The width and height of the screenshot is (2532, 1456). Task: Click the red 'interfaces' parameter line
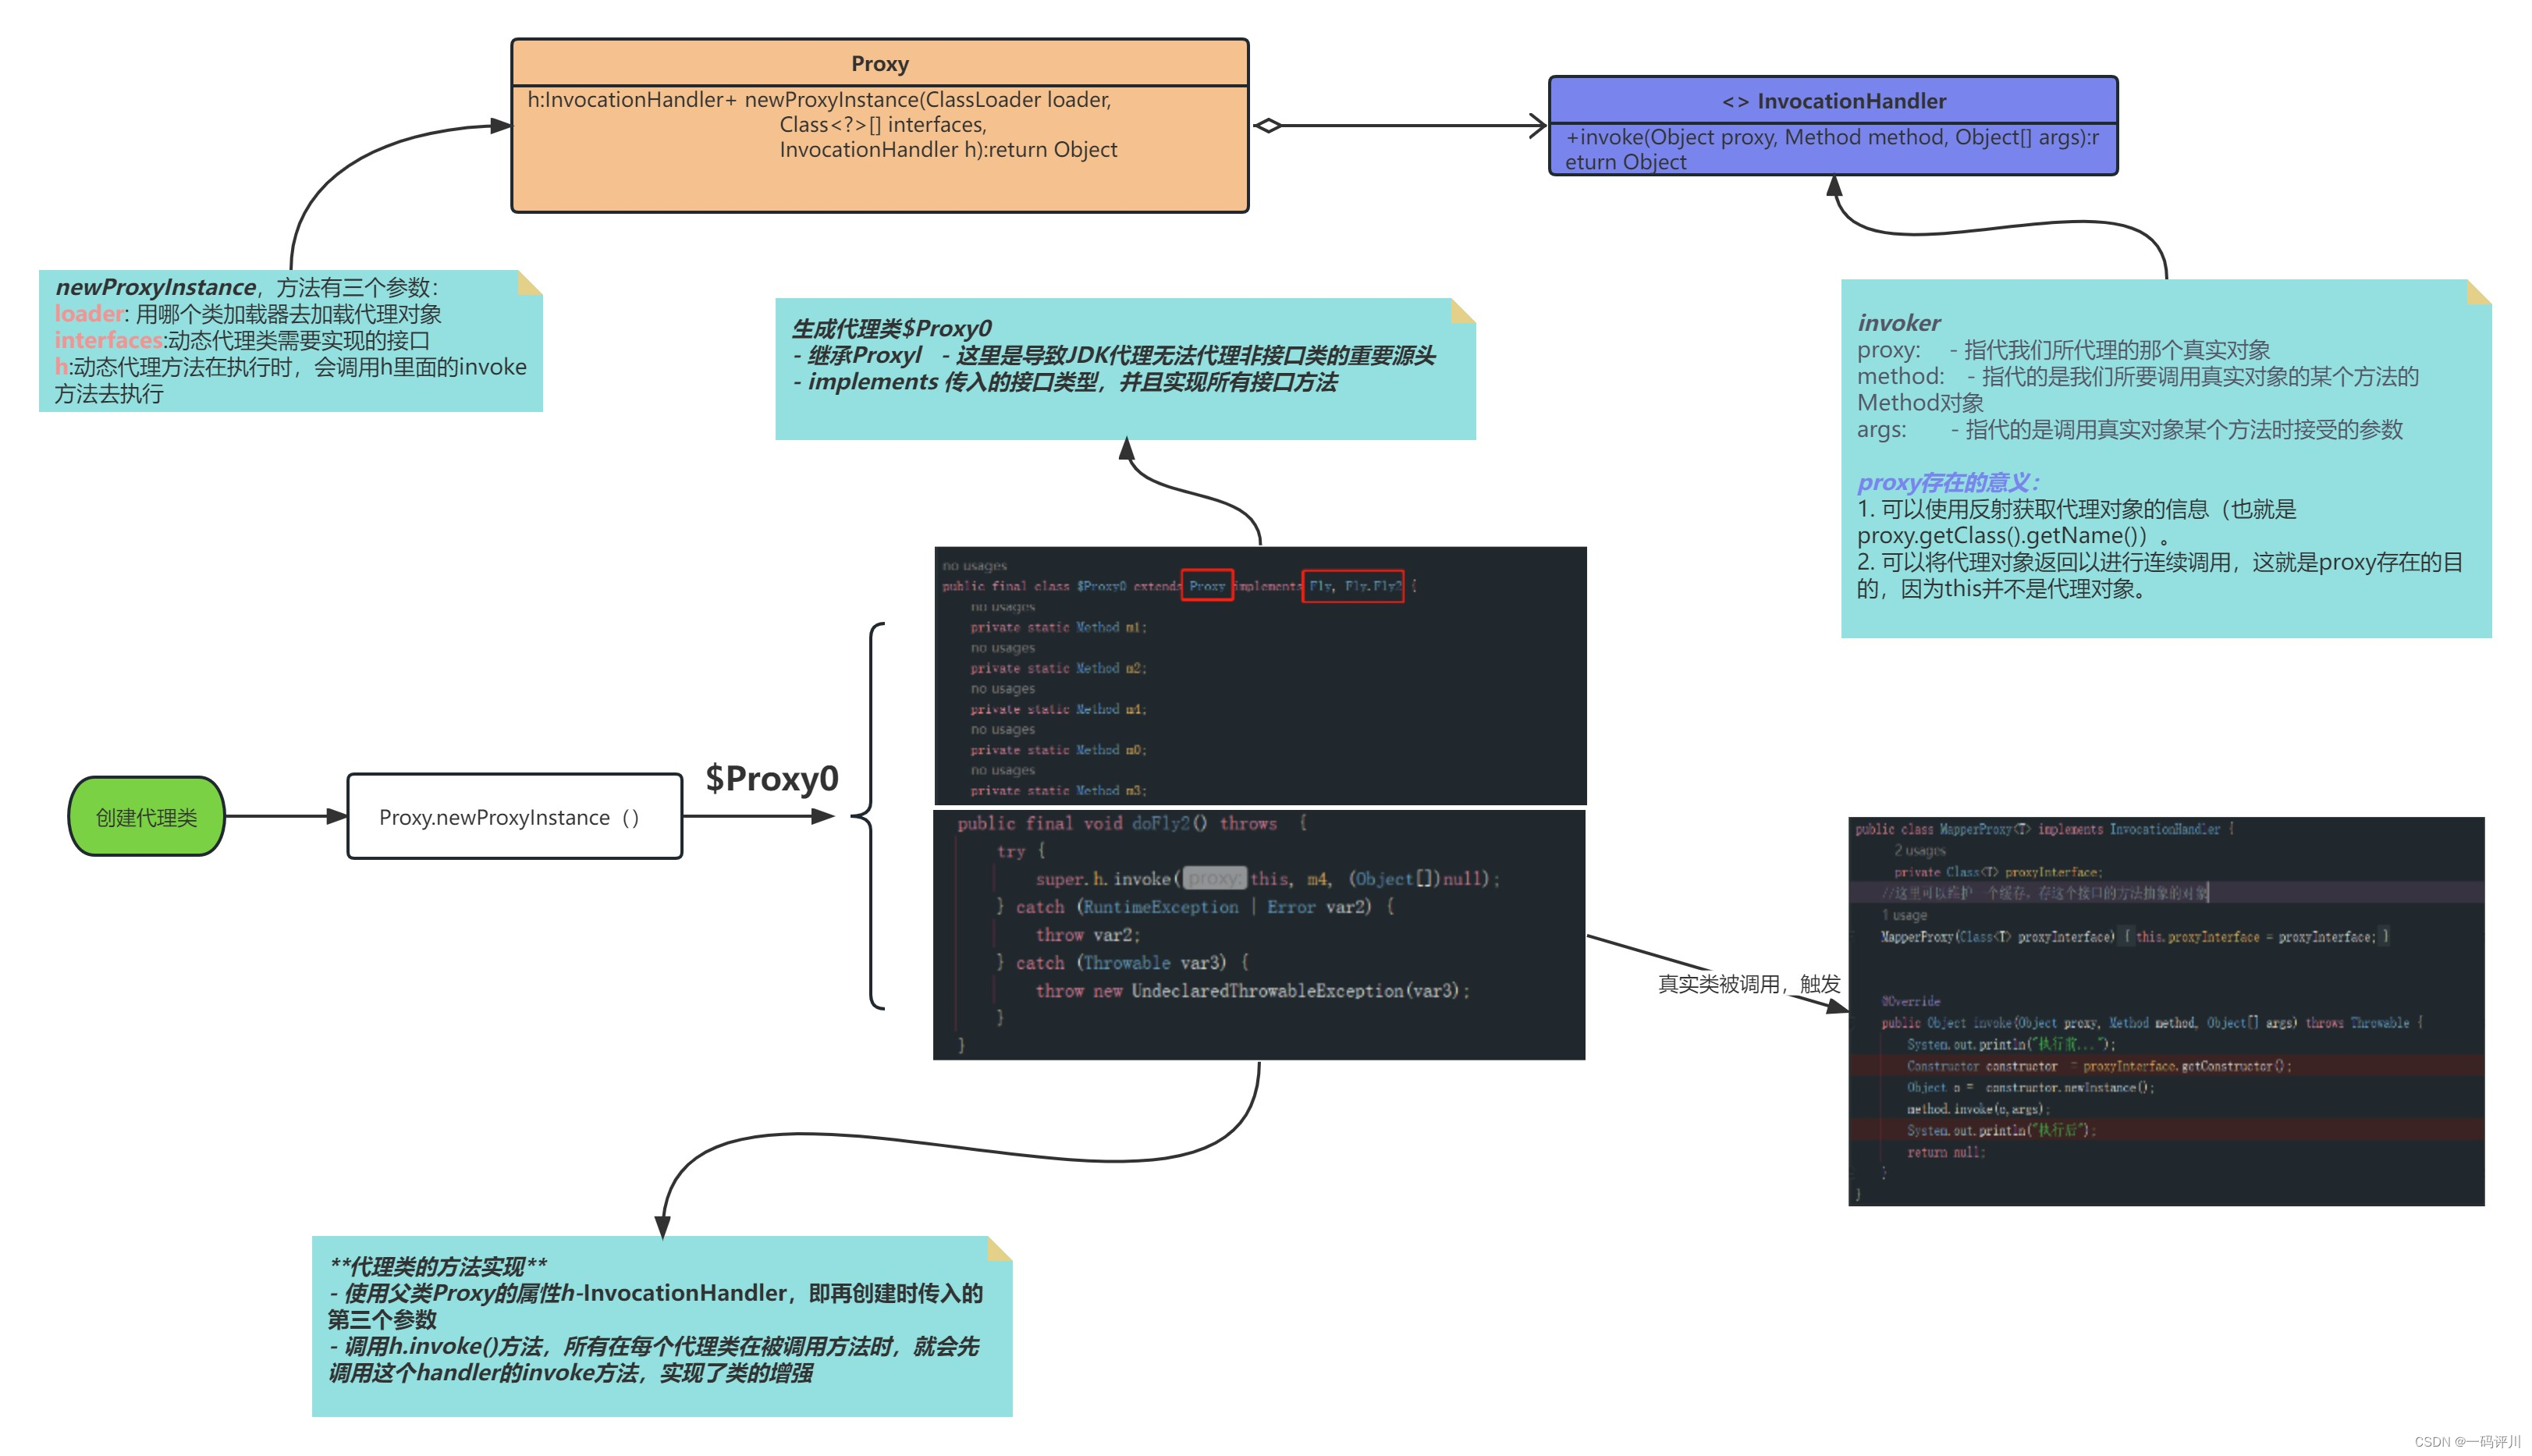[x=241, y=340]
